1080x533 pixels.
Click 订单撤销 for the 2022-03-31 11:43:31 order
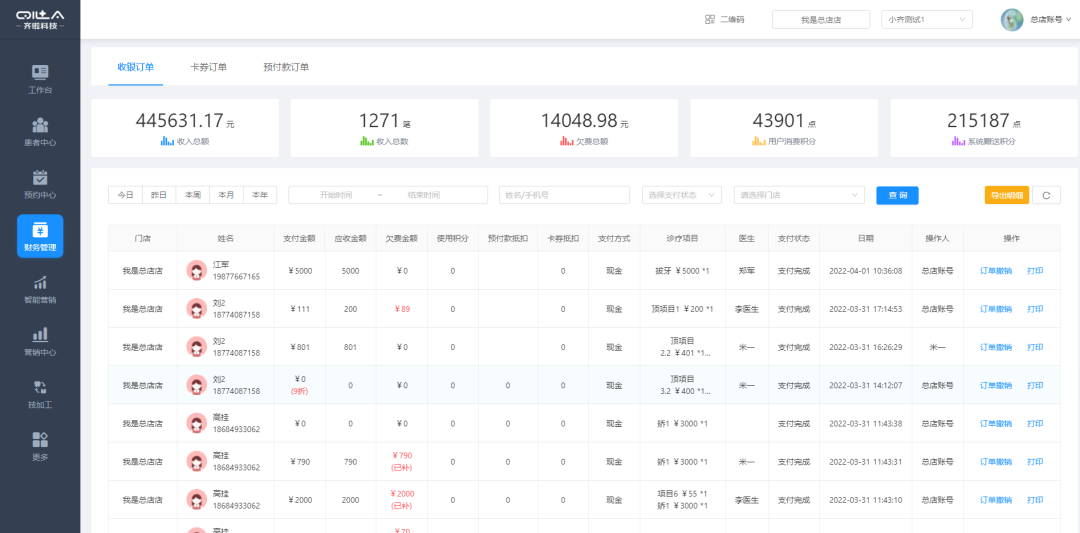pos(996,461)
